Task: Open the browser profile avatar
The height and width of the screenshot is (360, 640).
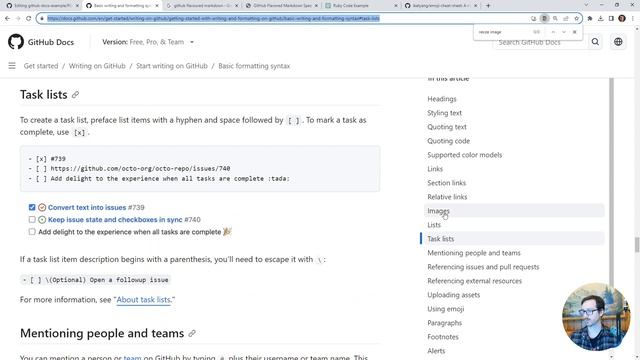Action: tap(622, 18)
